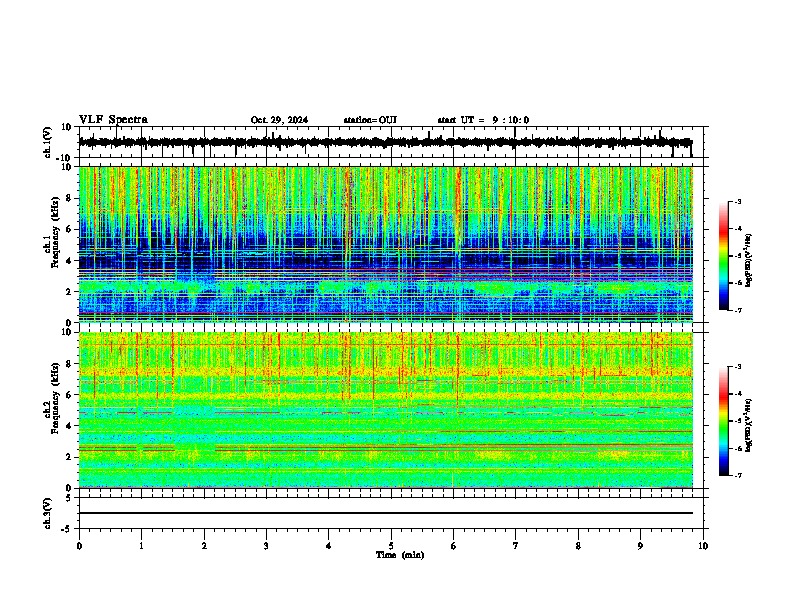
Task: Click the "2" kHz tick of ch.1 spectrogram
Action: click(69, 292)
